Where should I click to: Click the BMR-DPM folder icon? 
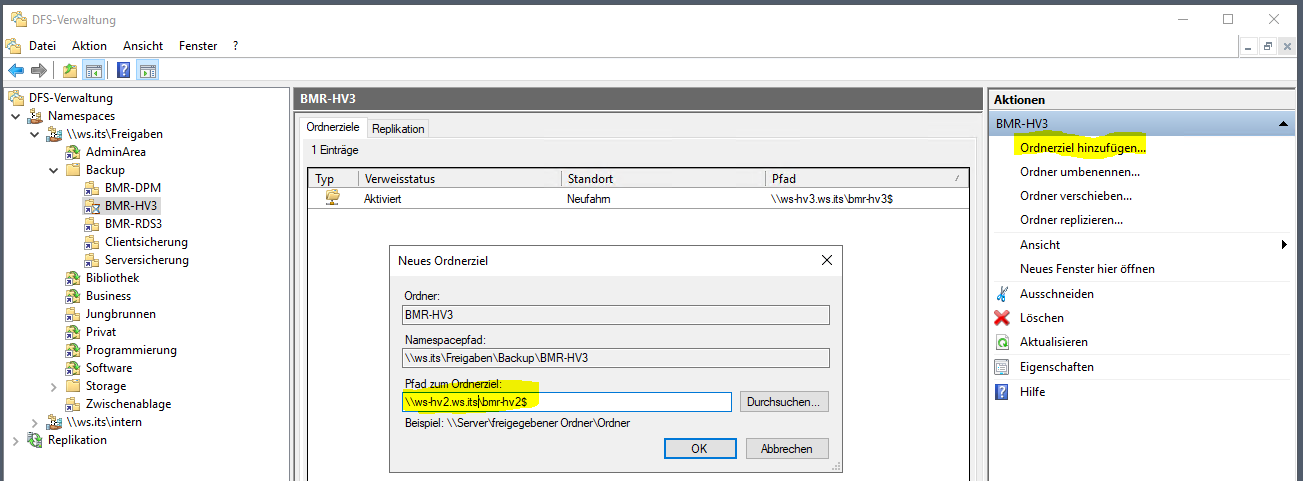(x=92, y=188)
